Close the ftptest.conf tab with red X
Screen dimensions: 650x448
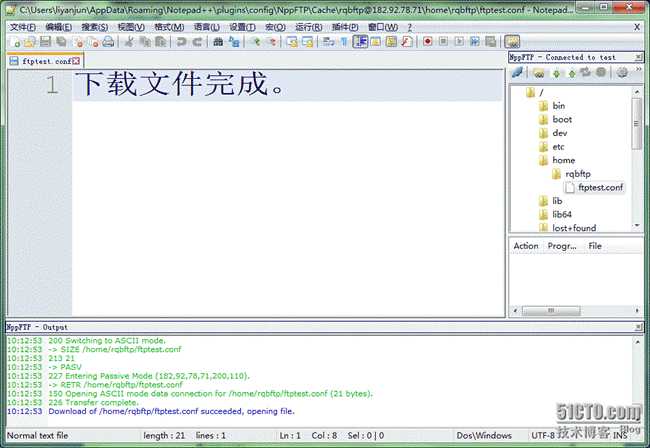pyautogui.click(x=76, y=61)
